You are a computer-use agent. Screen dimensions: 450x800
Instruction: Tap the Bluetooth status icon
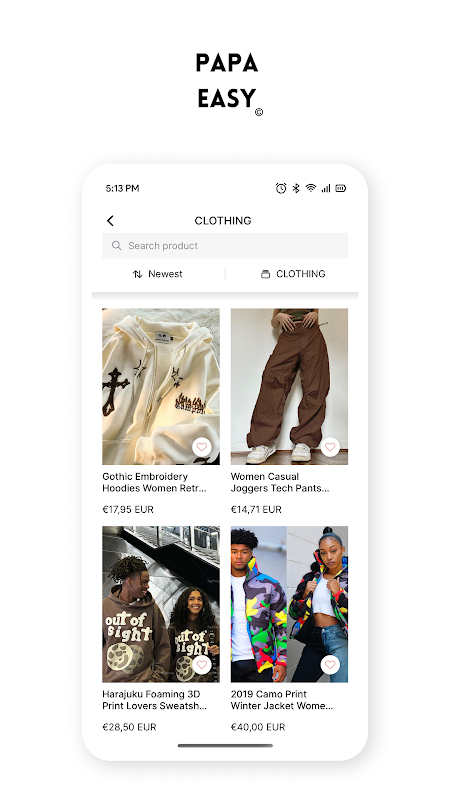pyautogui.click(x=296, y=188)
